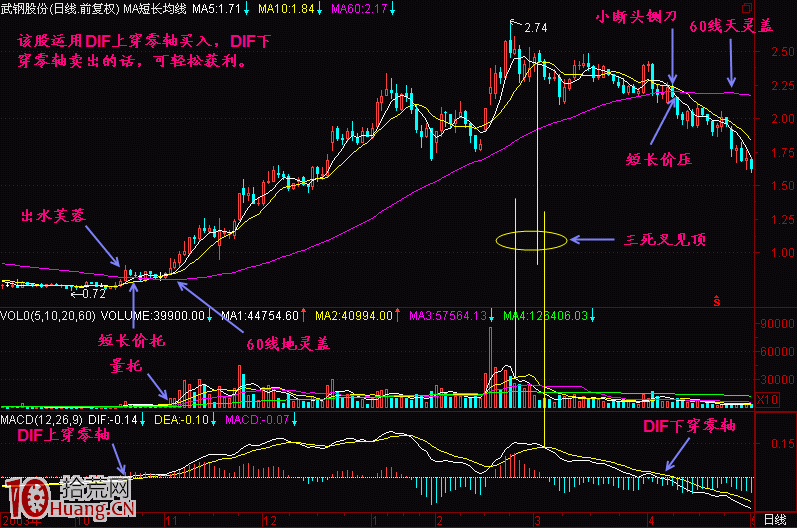Click the down arrow after MA3:57564.13

click(492, 316)
